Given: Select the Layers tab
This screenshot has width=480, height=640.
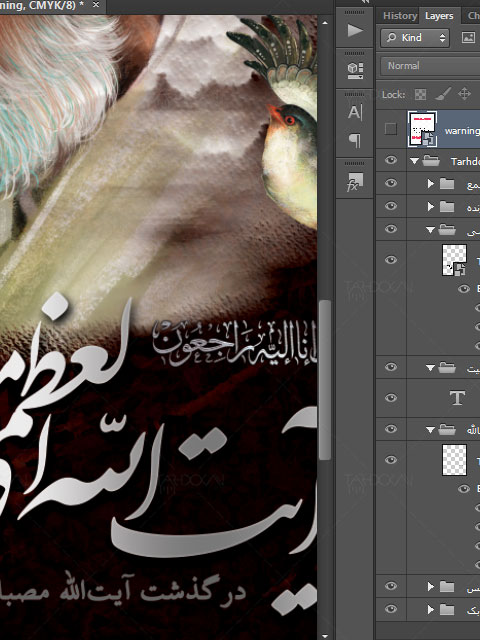Looking at the screenshot, I should pos(439,16).
